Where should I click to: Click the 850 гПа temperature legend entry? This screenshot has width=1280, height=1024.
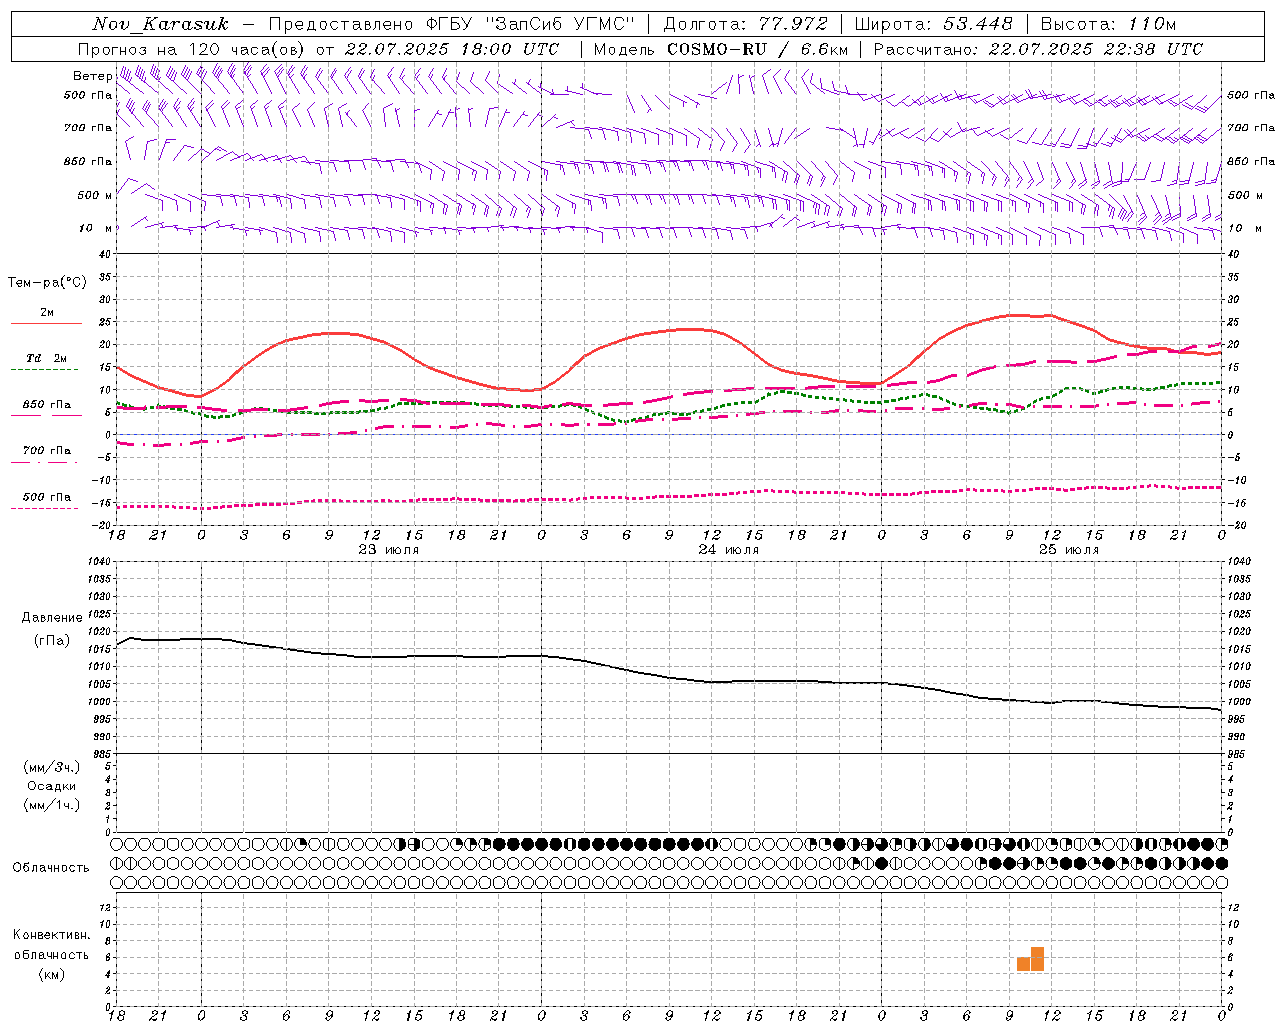(47, 405)
